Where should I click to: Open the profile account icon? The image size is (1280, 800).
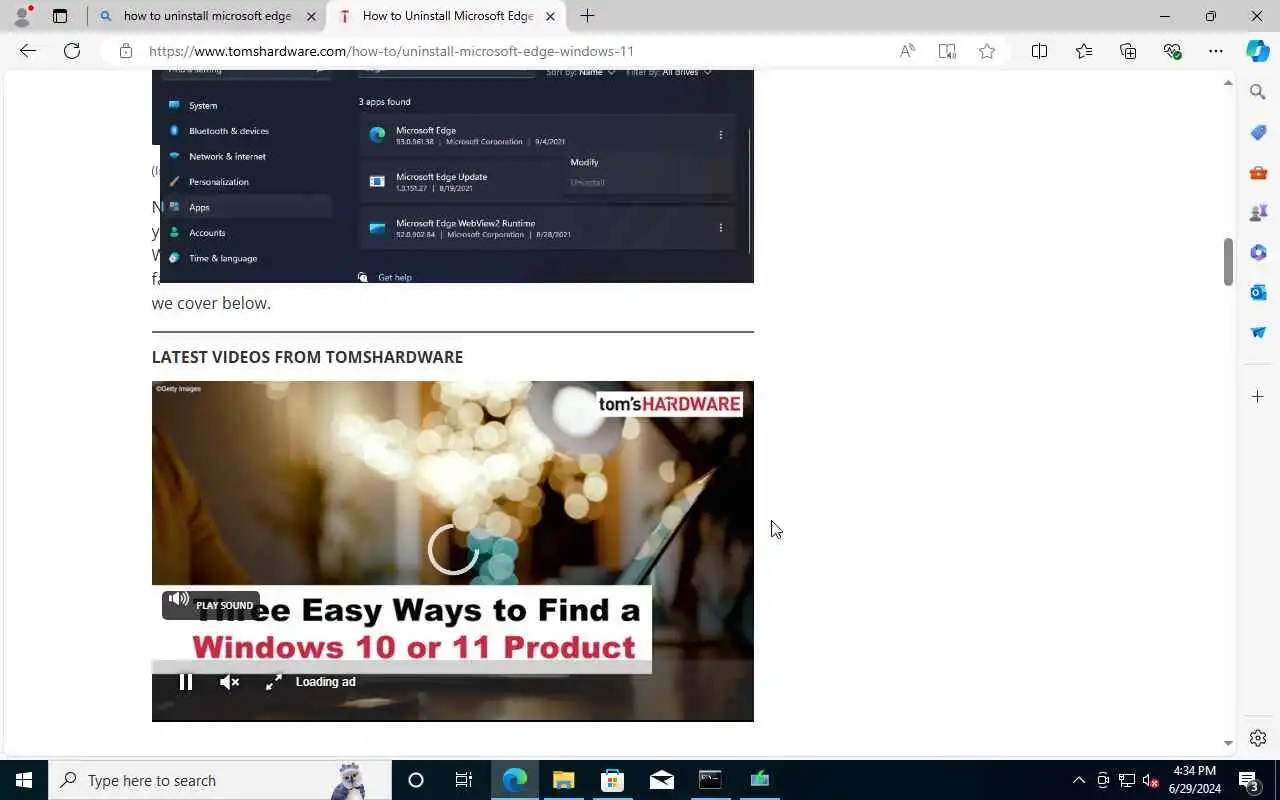tap(22, 16)
